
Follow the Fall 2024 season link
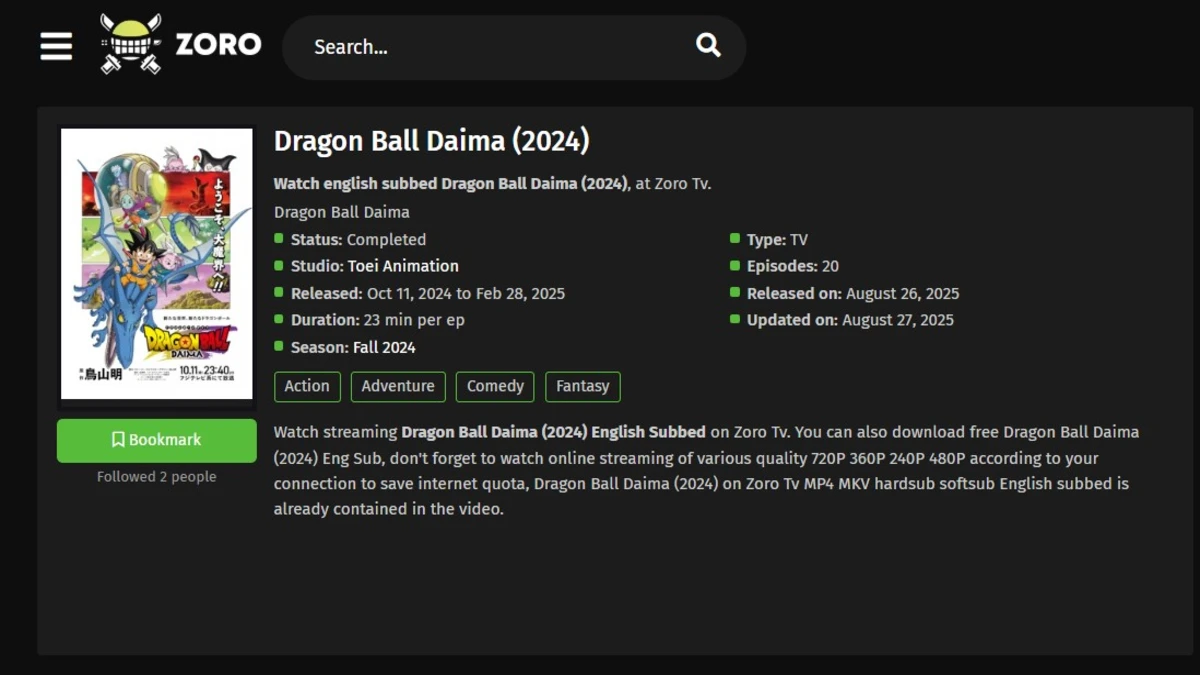[384, 348]
